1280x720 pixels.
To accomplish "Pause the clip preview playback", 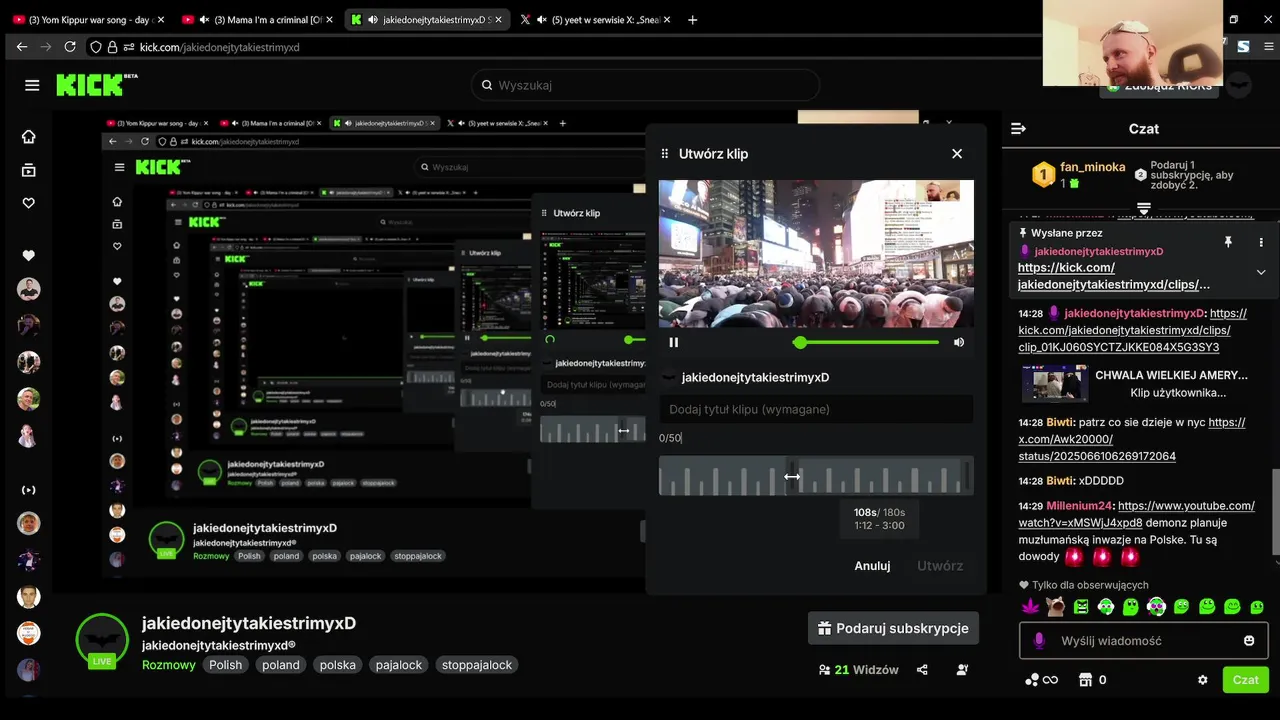I will (x=674, y=342).
